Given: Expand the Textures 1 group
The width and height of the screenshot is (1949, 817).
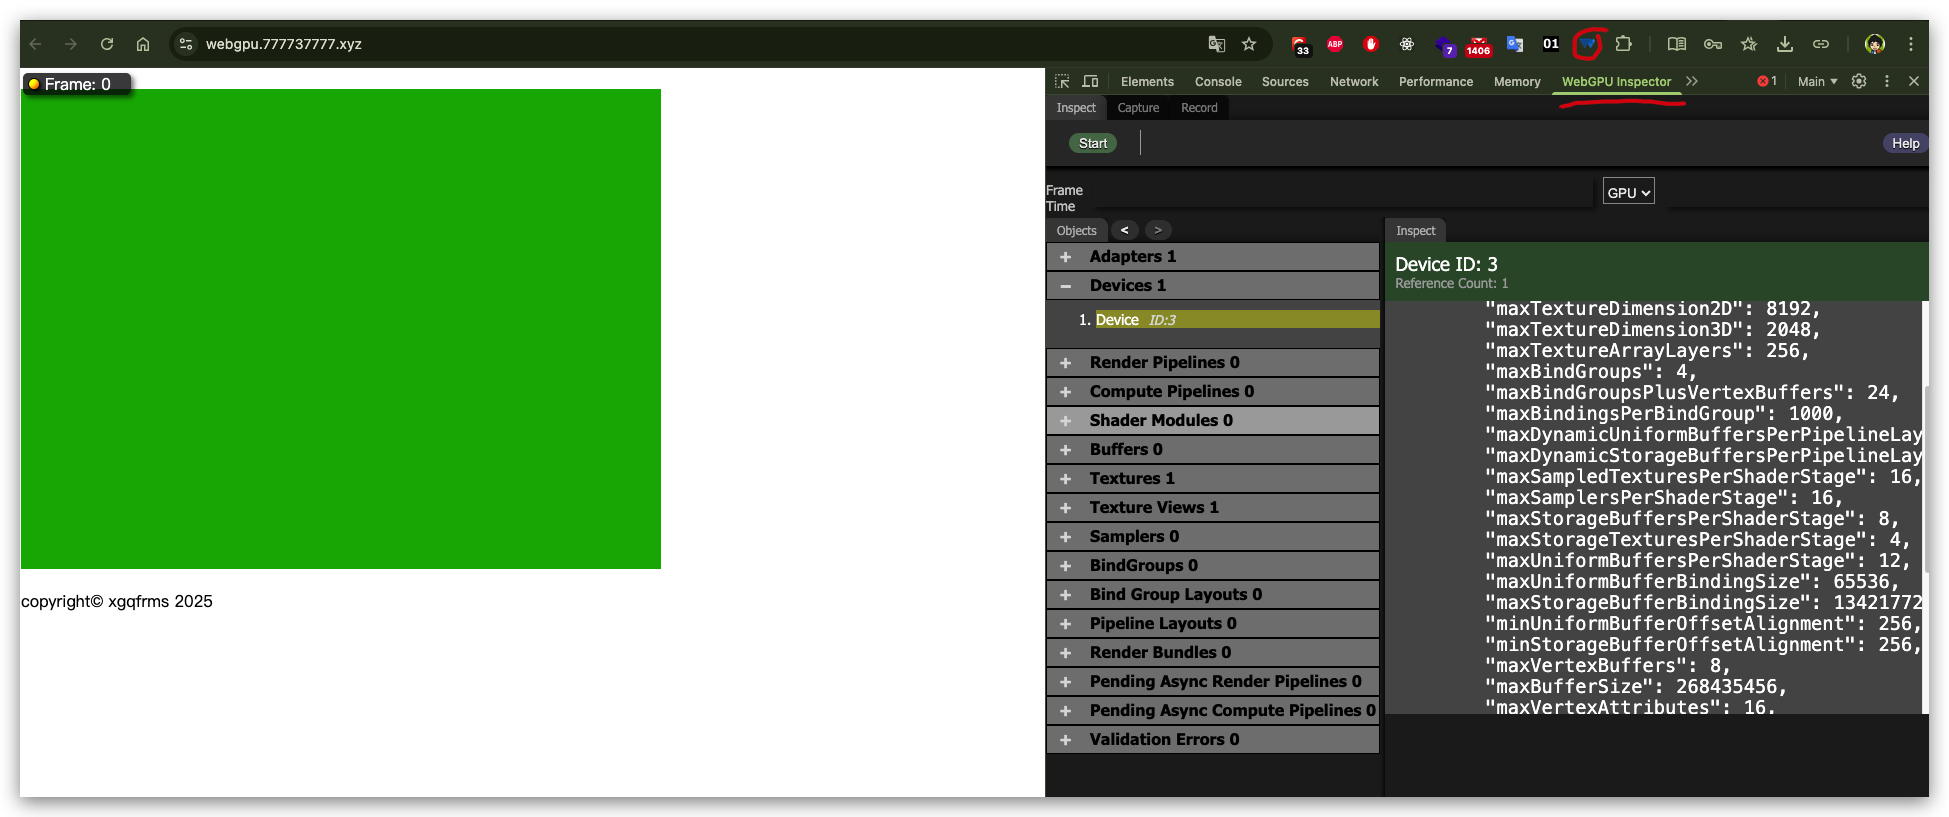Looking at the screenshot, I should (1213, 479).
